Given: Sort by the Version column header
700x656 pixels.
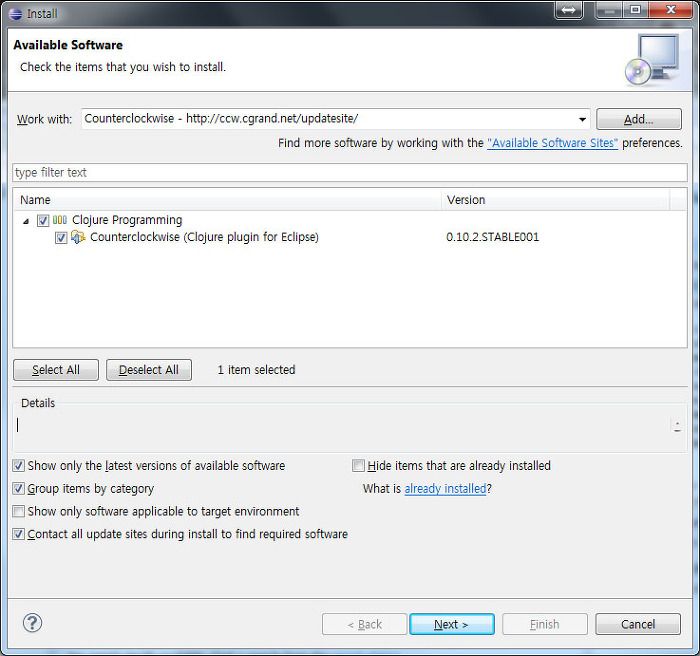Looking at the screenshot, I should 555,200.
